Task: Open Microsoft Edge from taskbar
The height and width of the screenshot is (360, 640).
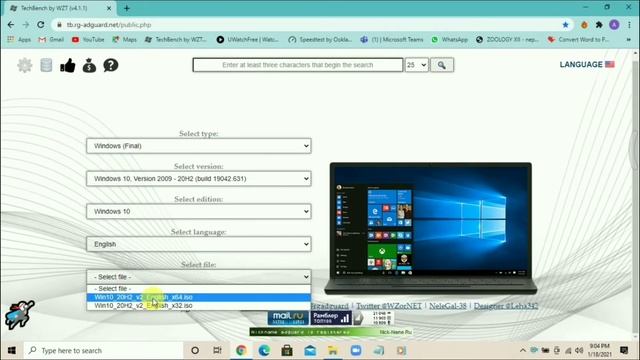Action: coord(264,350)
